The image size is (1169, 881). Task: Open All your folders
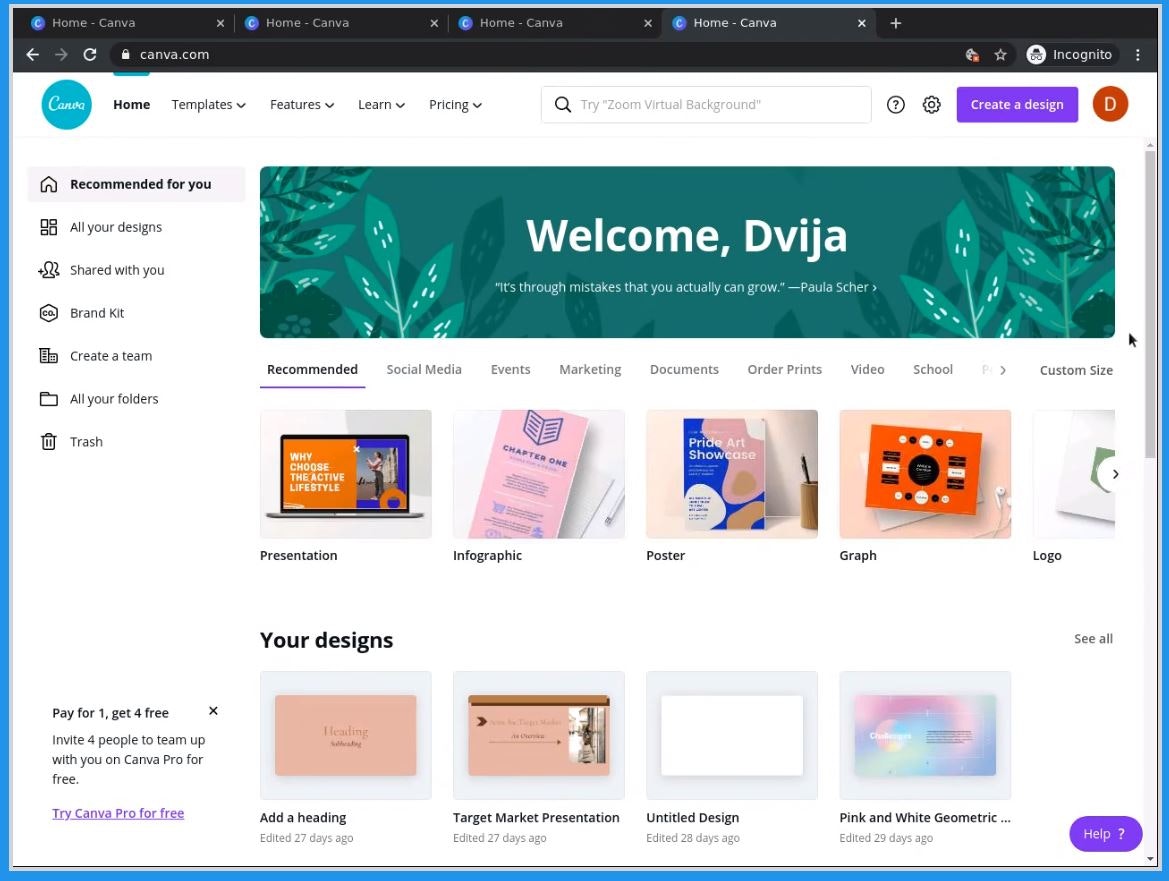[48, 398]
